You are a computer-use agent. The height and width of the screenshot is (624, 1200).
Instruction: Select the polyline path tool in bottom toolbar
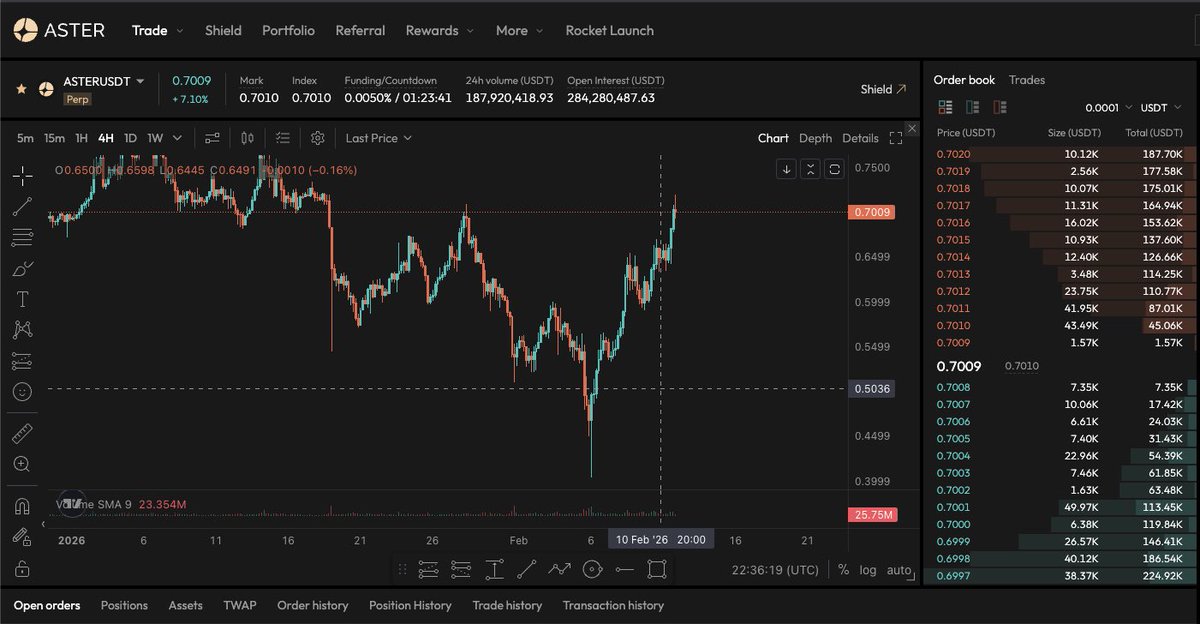click(x=559, y=569)
